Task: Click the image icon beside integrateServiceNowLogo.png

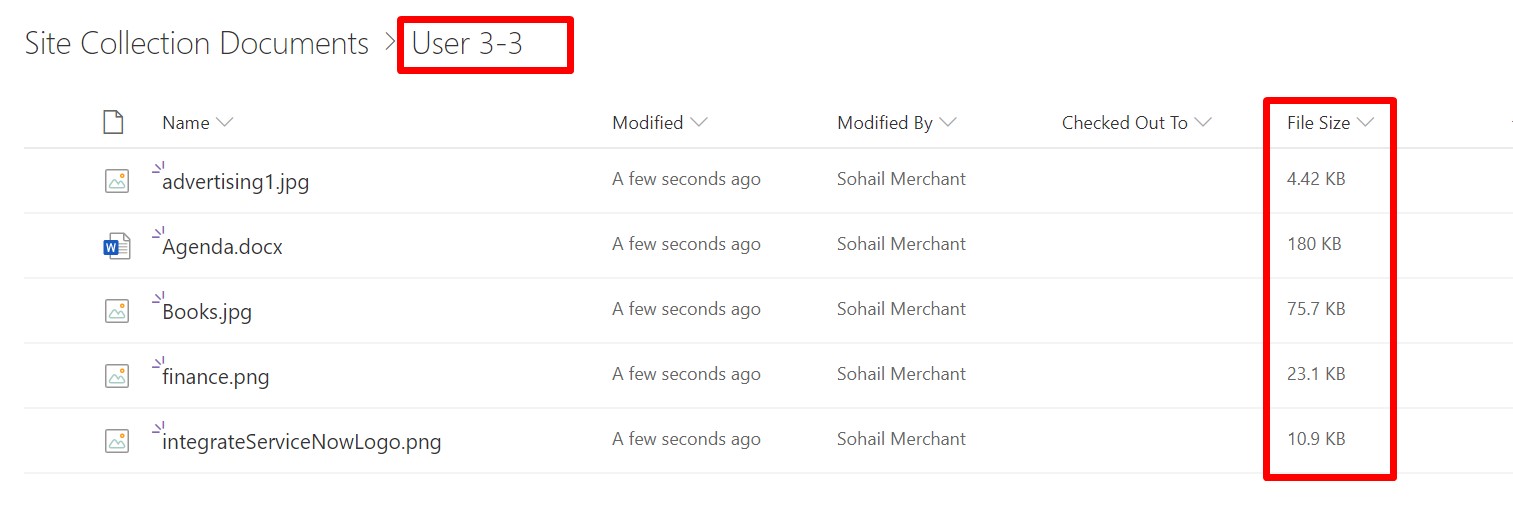Action: 117,441
